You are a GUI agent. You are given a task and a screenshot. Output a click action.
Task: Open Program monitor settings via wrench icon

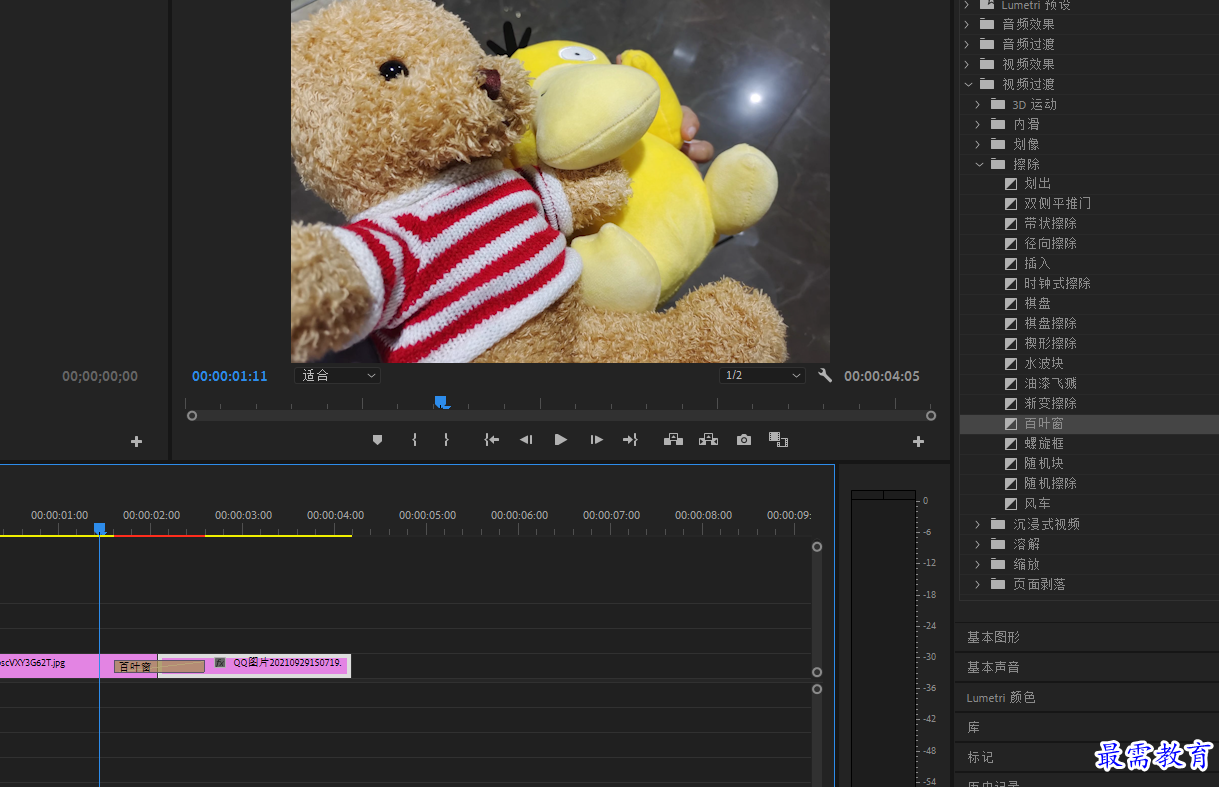825,376
